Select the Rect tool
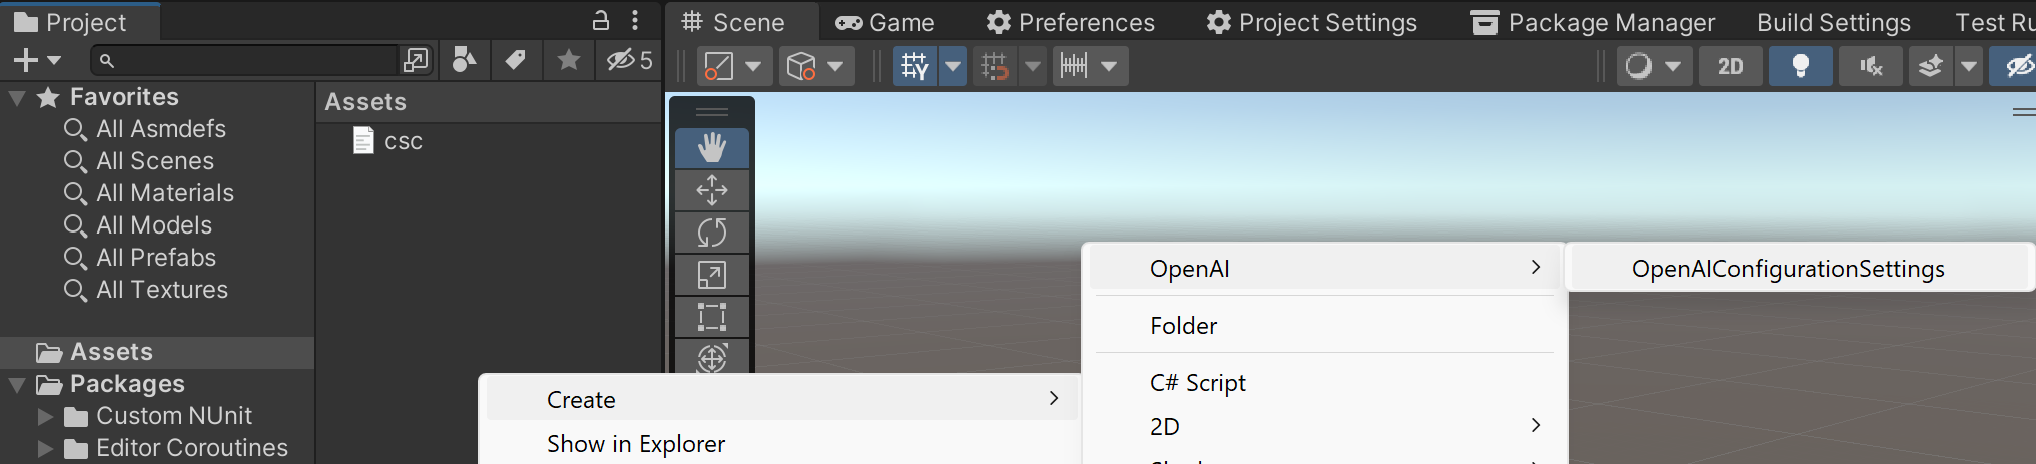 712,316
